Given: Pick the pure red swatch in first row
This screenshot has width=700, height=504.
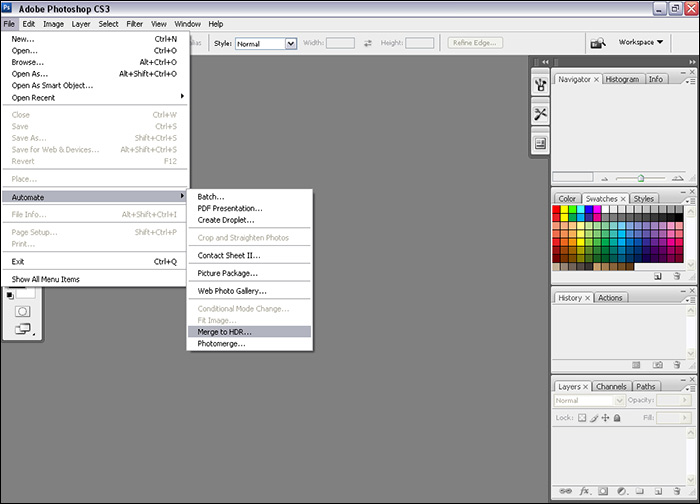Looking at the screenshot, I should point(556,209).
